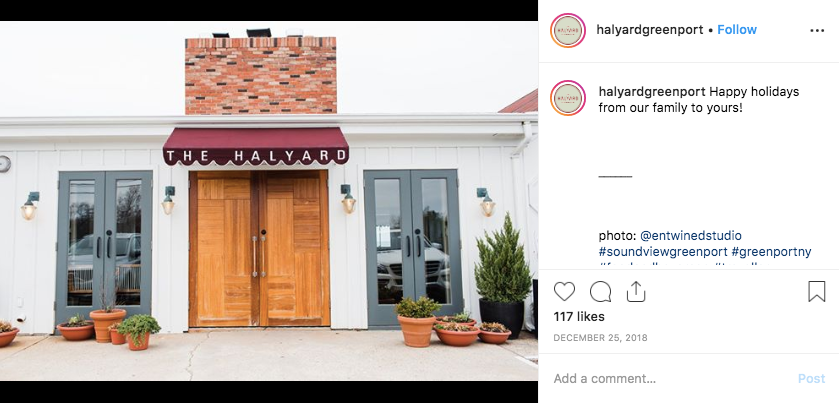Like the post with the heart icon
The height and width of the screenshot is (403, 839).
564,292
